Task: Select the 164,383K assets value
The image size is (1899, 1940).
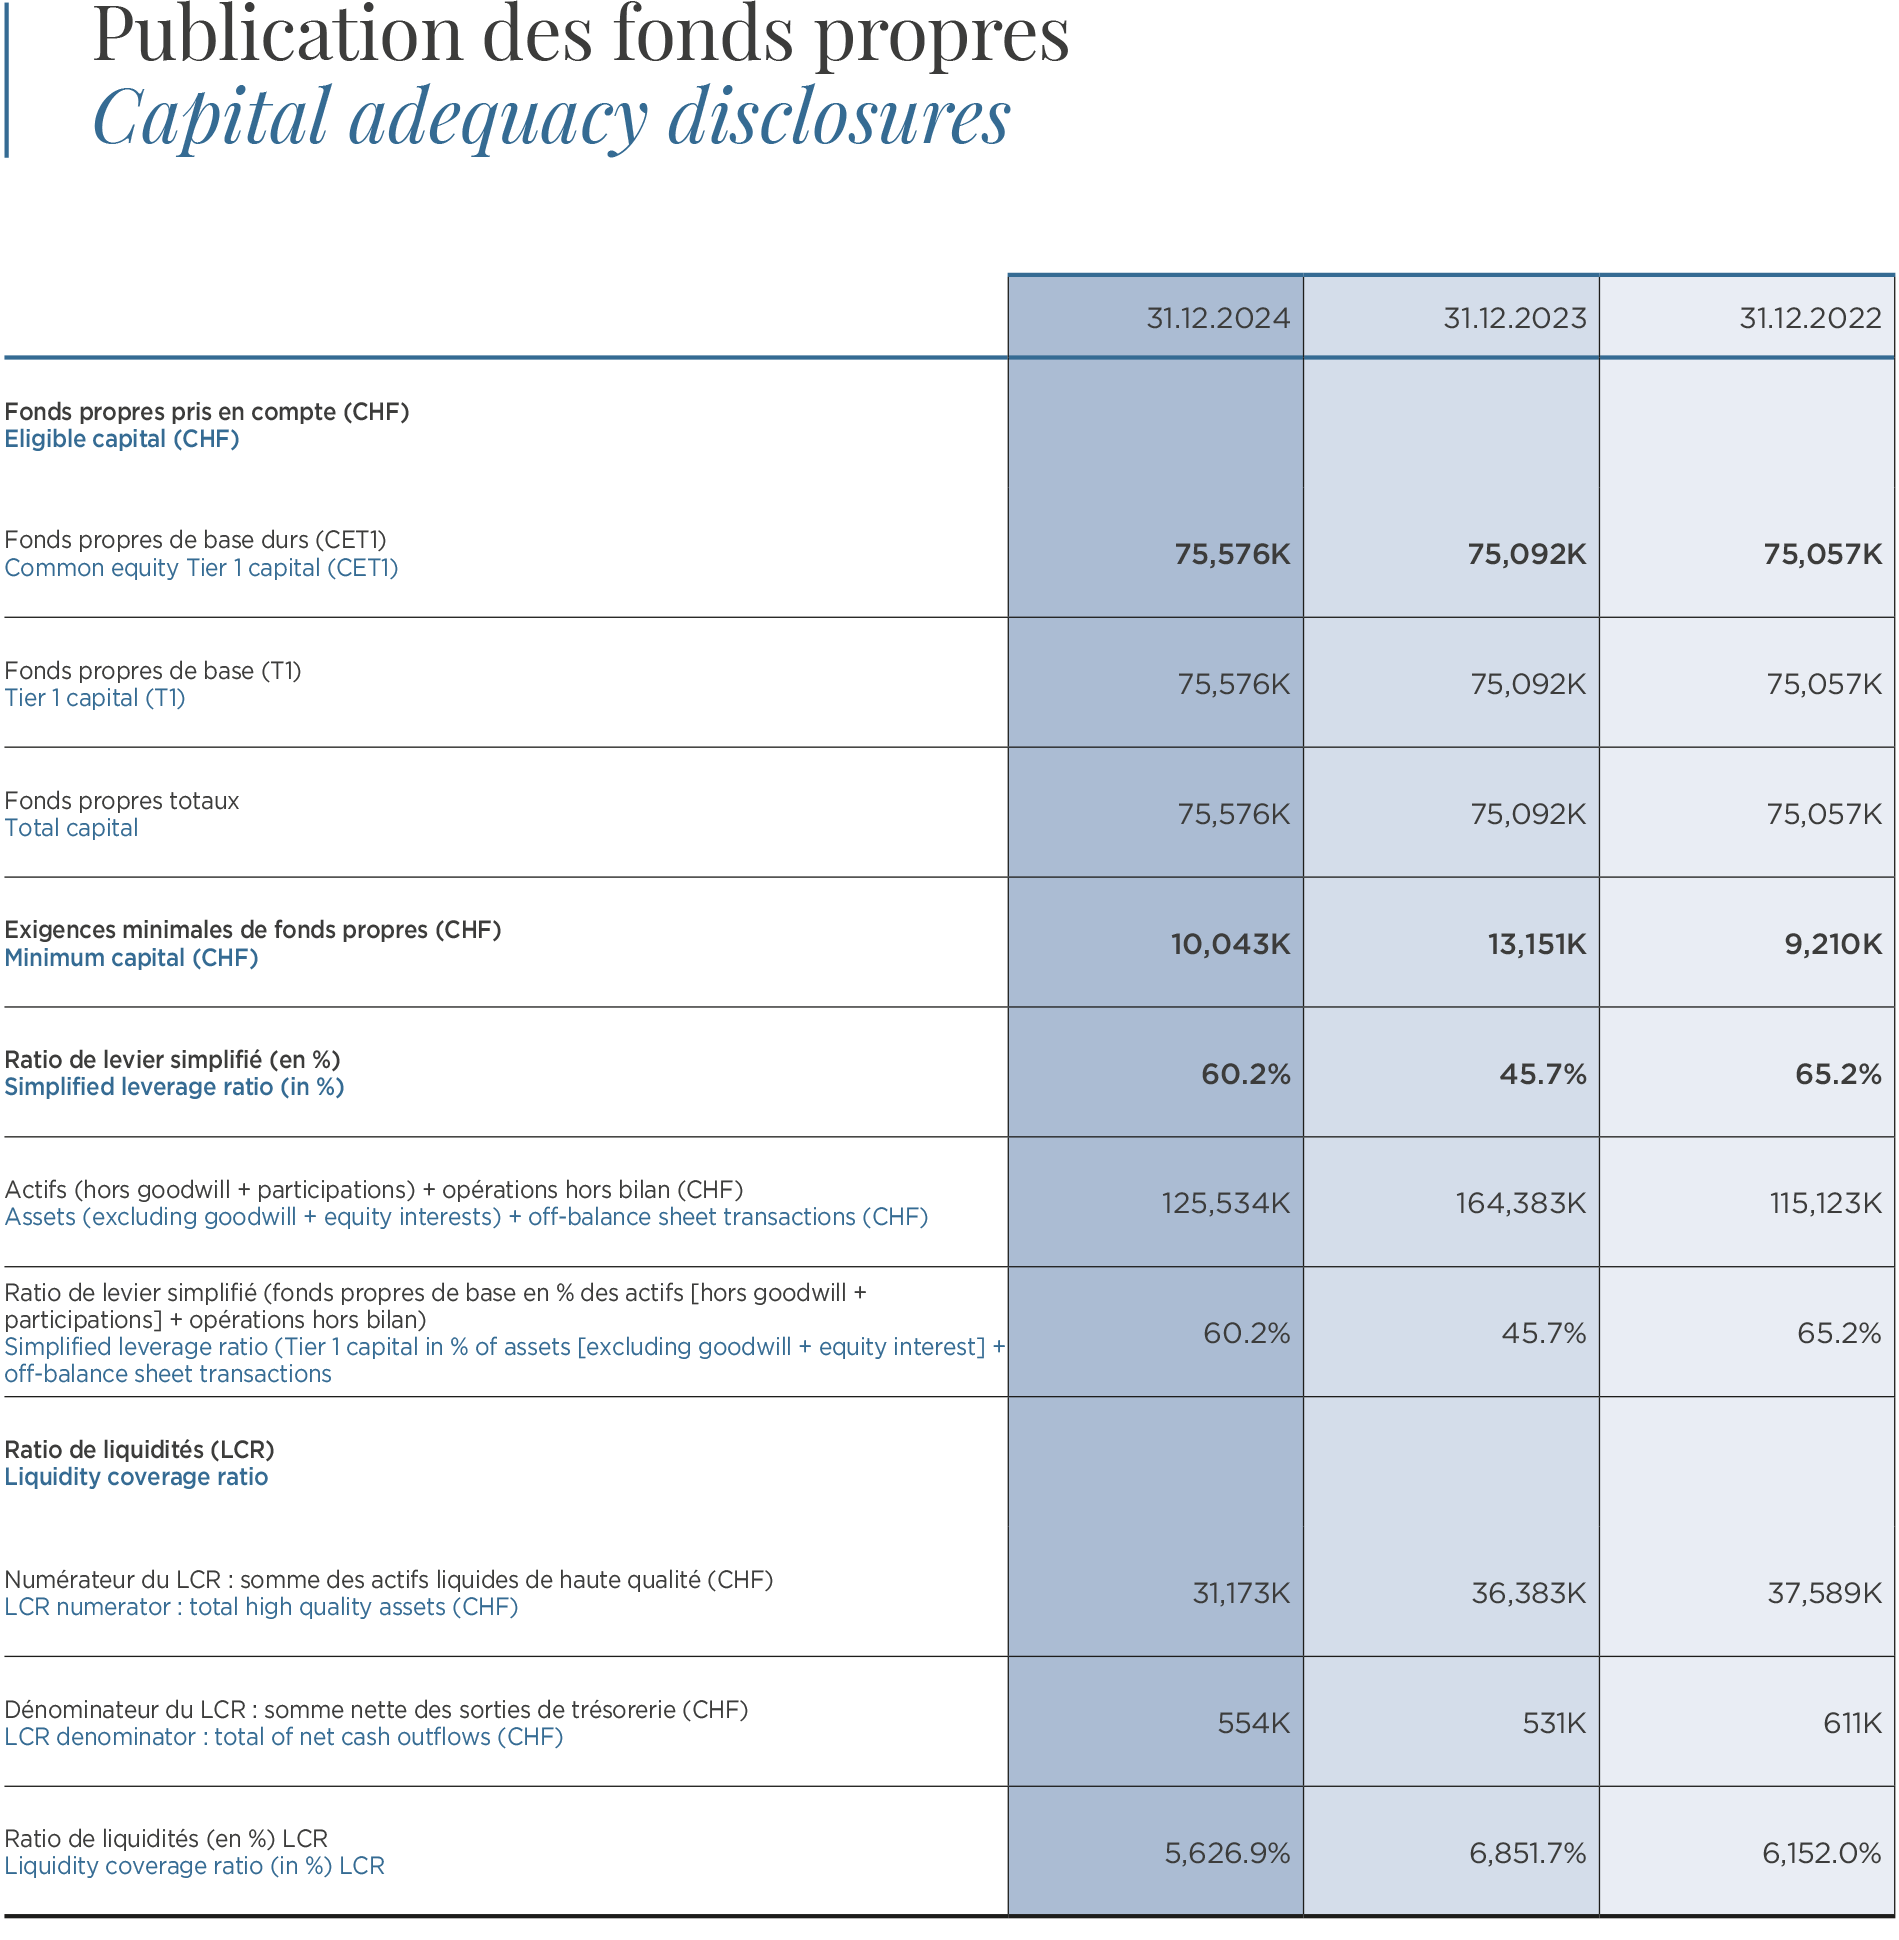Action: click(1520, 1203)
